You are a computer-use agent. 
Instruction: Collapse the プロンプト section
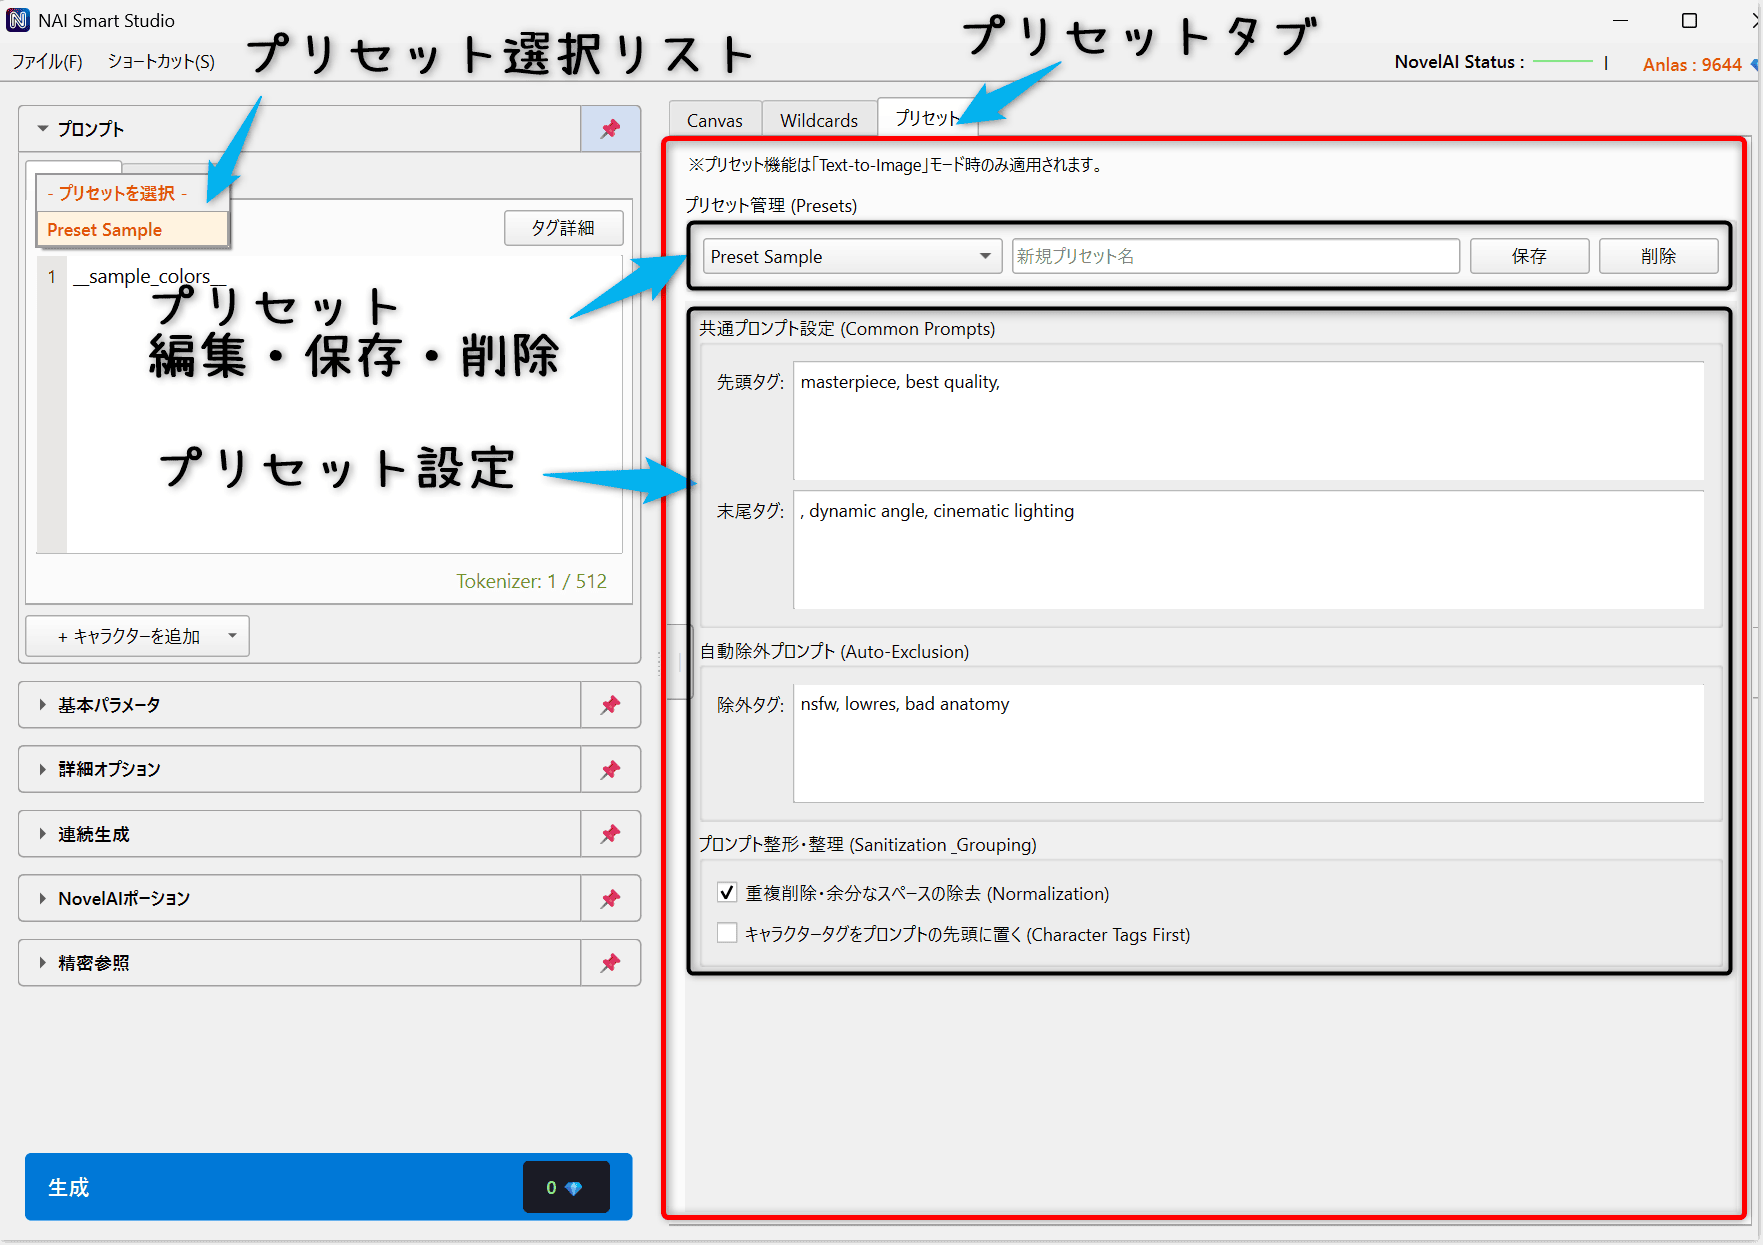(x=42, y=128)
